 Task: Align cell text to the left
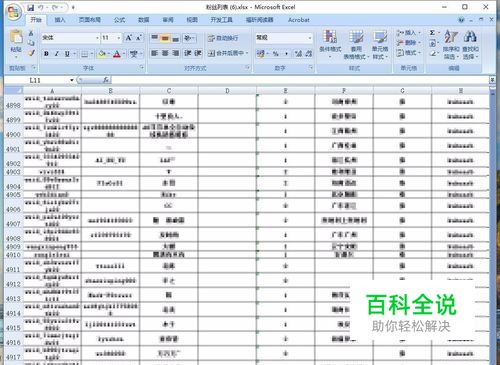click(154, 53)
